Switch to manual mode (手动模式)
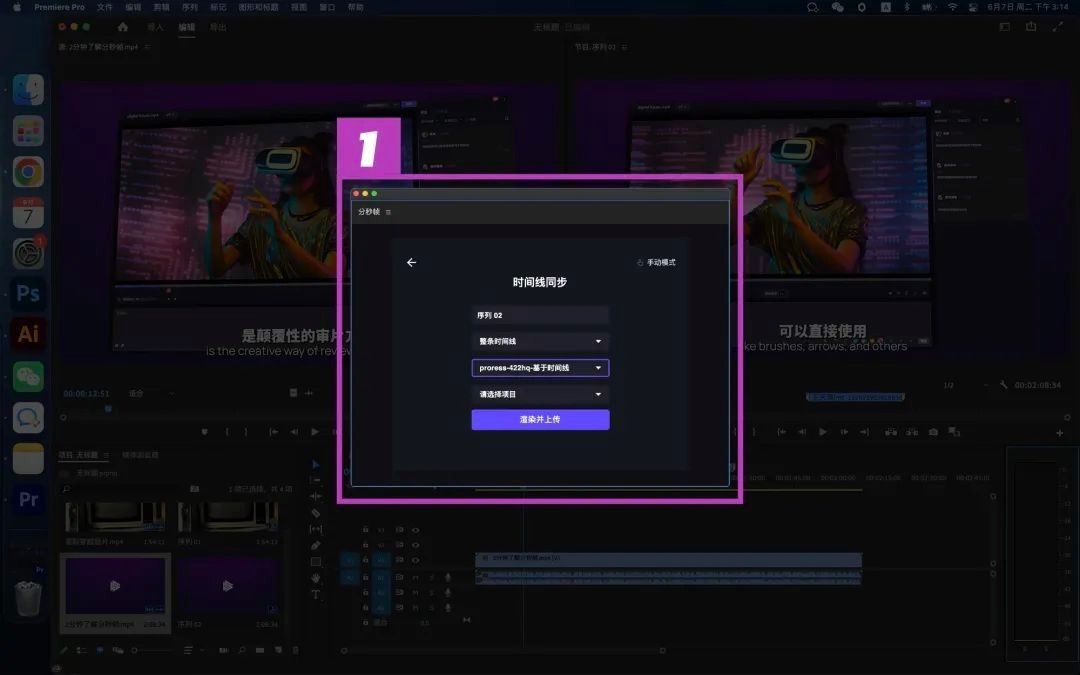Screen dimensions: 1080x675 coord(656,263)
